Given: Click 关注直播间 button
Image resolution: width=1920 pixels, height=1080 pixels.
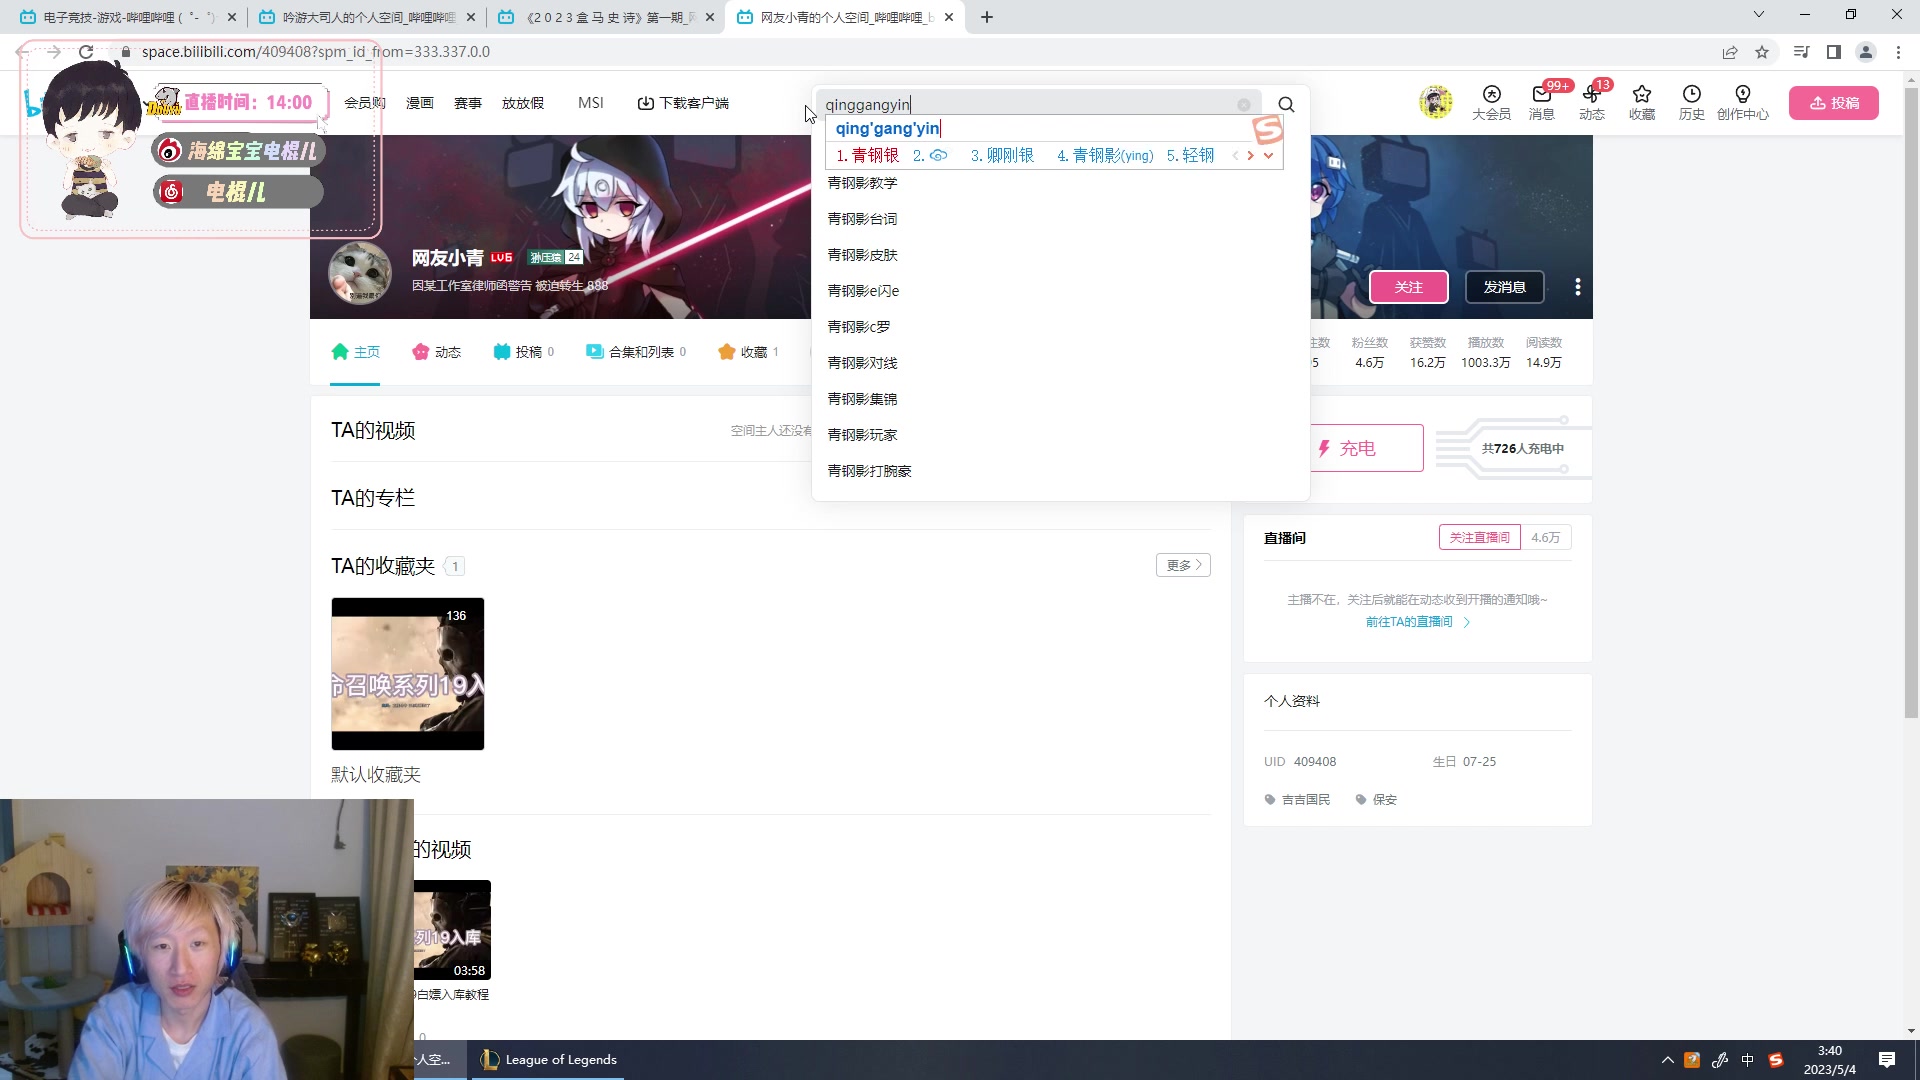Looking at the screenshot, I should pyautogui.click(x=1479, y=537).
